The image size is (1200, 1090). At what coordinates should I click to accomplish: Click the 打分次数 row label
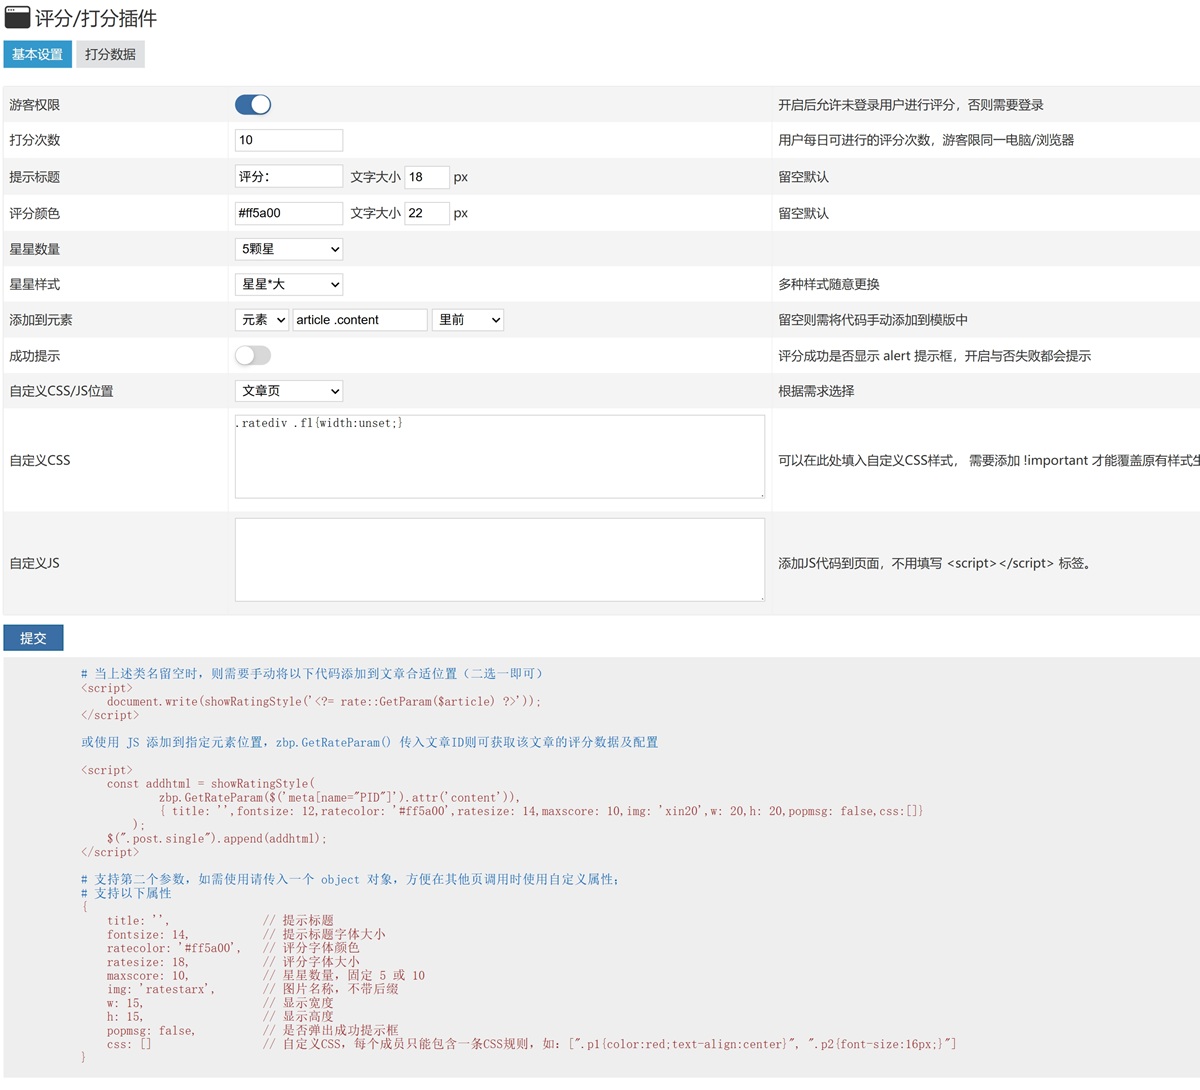[35, 140]
